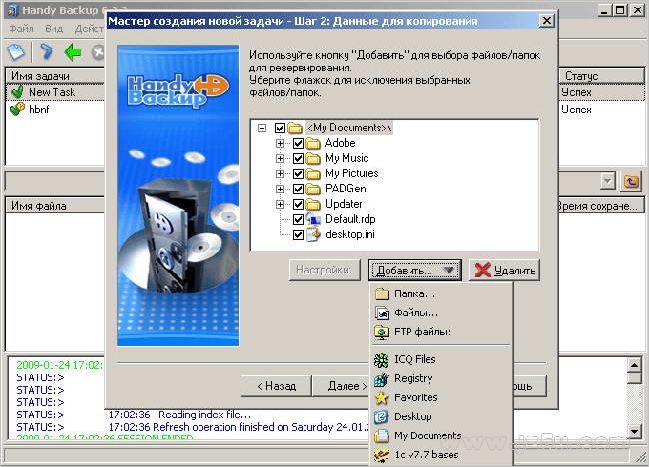This screenshot has width=649, height=467.
Task: Uncheck the Default.rdp checkbox
Action: tap(298, 219)
